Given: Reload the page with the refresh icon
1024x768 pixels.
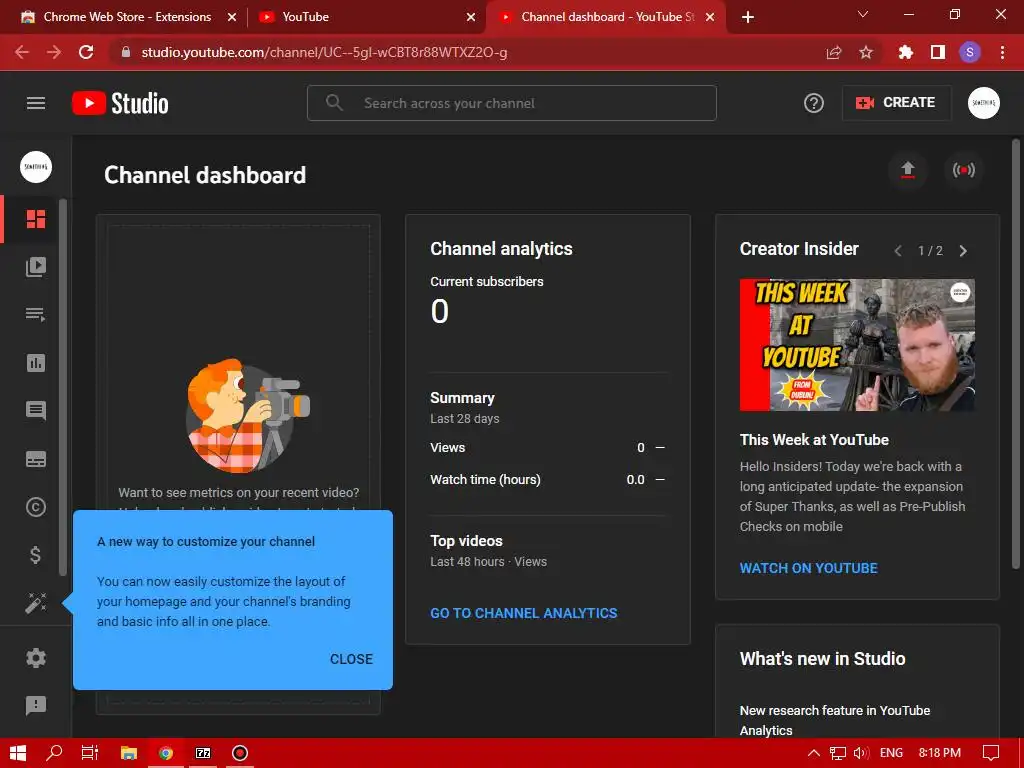Looking at the screenshot, I should coord(86,52).
